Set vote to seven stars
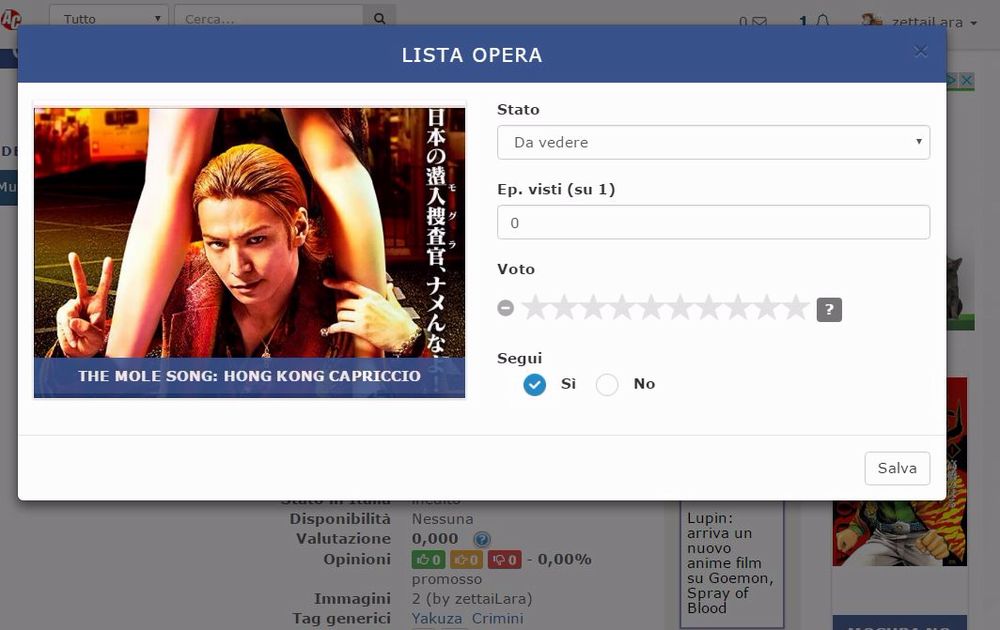This screenshot has height=630, width=1000. click(709, 308)
